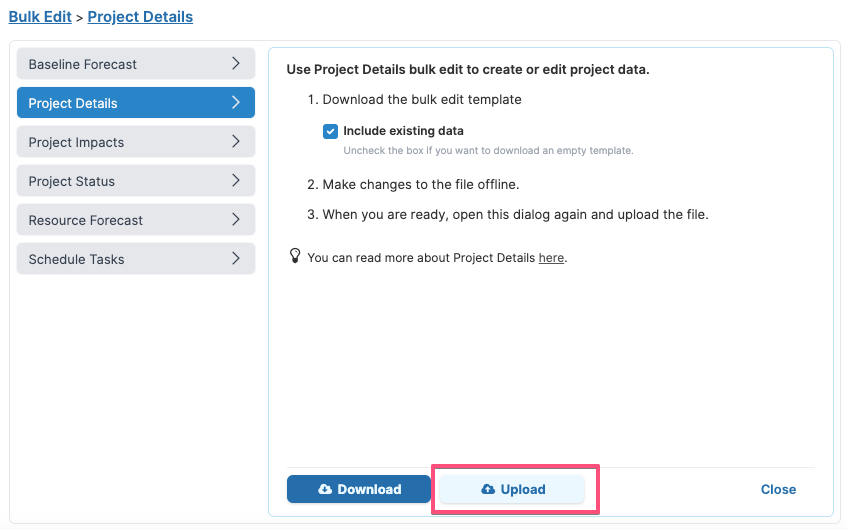Viewport: 847px width, 529px height.
Task: Toggle the Include existing data checkbox
Action: point(331,131)
